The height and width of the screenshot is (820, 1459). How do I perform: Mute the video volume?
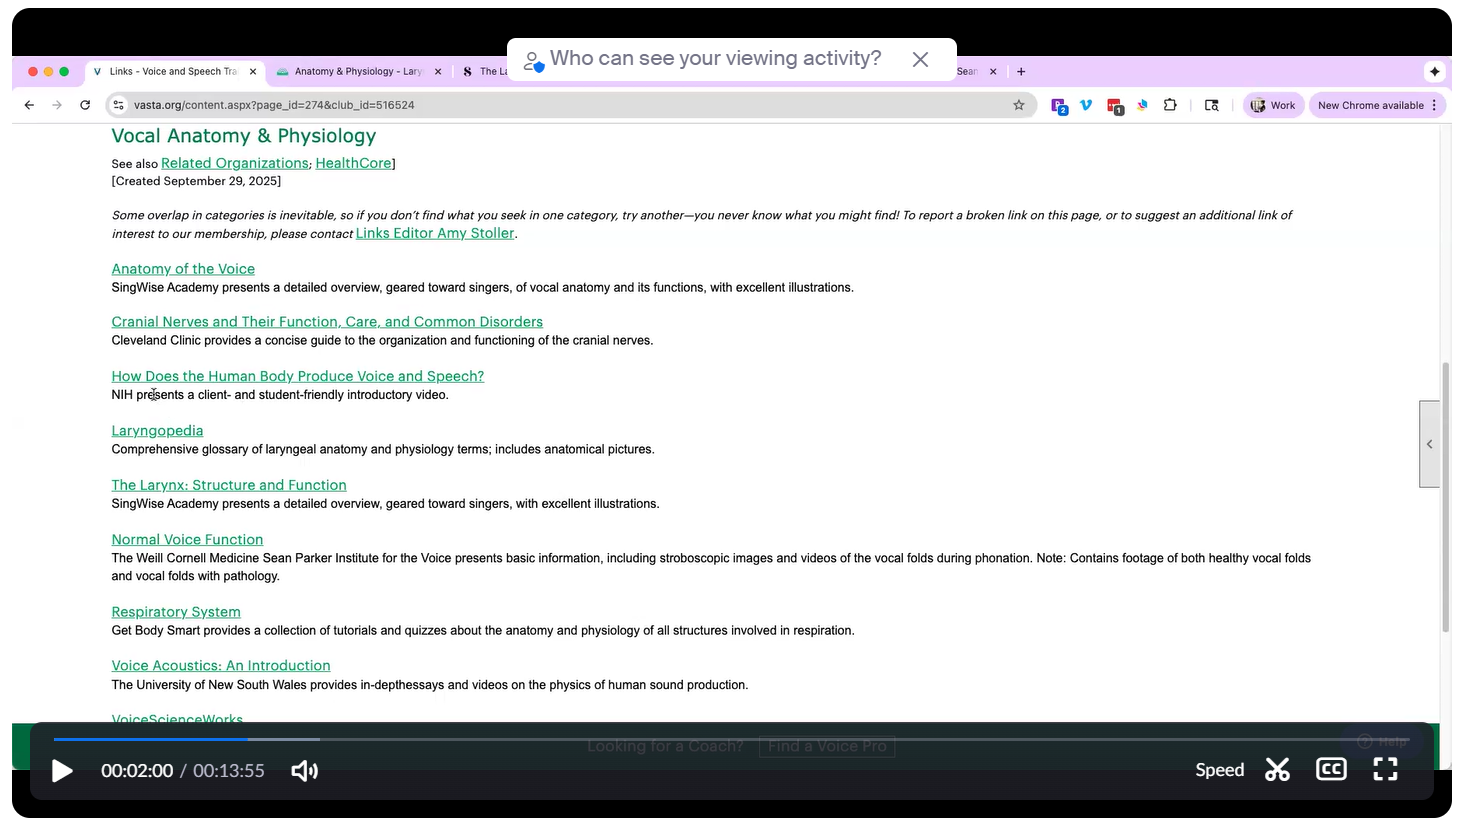click(304, 771)
